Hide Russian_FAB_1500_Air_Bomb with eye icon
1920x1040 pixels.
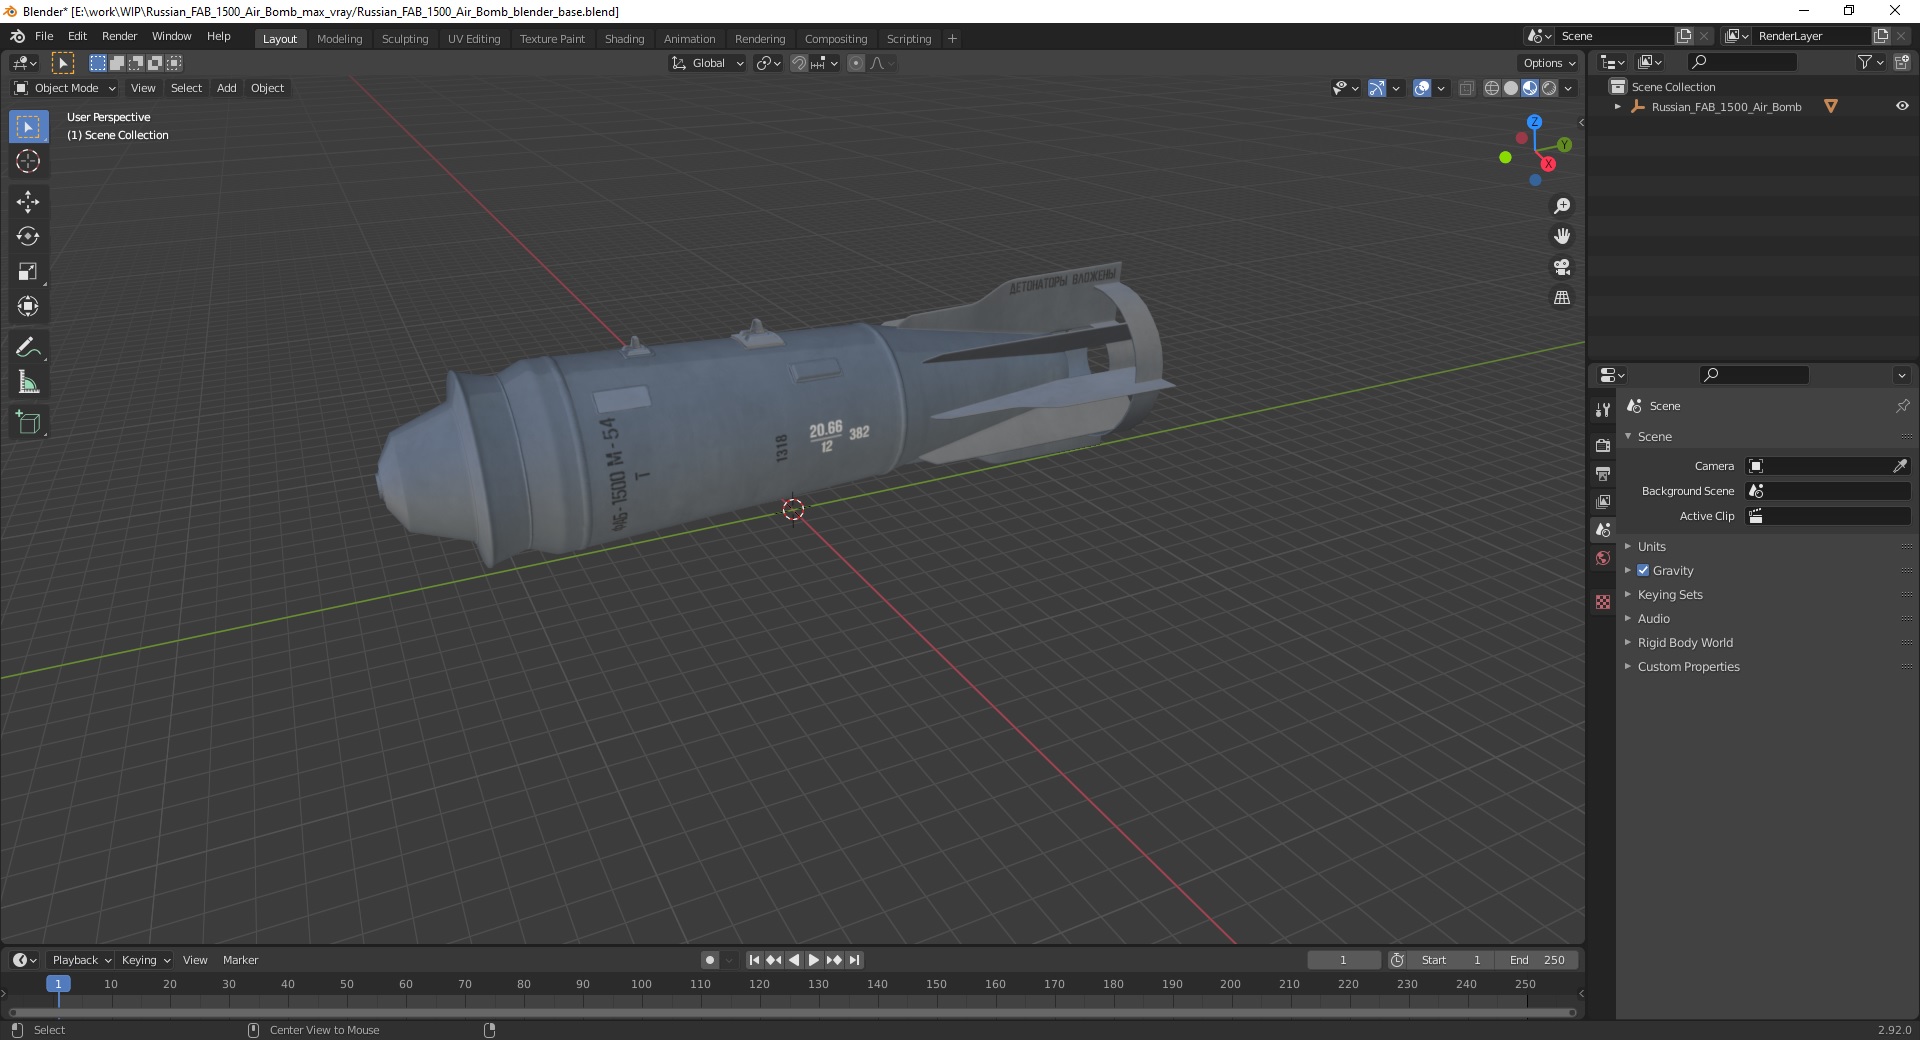[x=1902, y=106]
